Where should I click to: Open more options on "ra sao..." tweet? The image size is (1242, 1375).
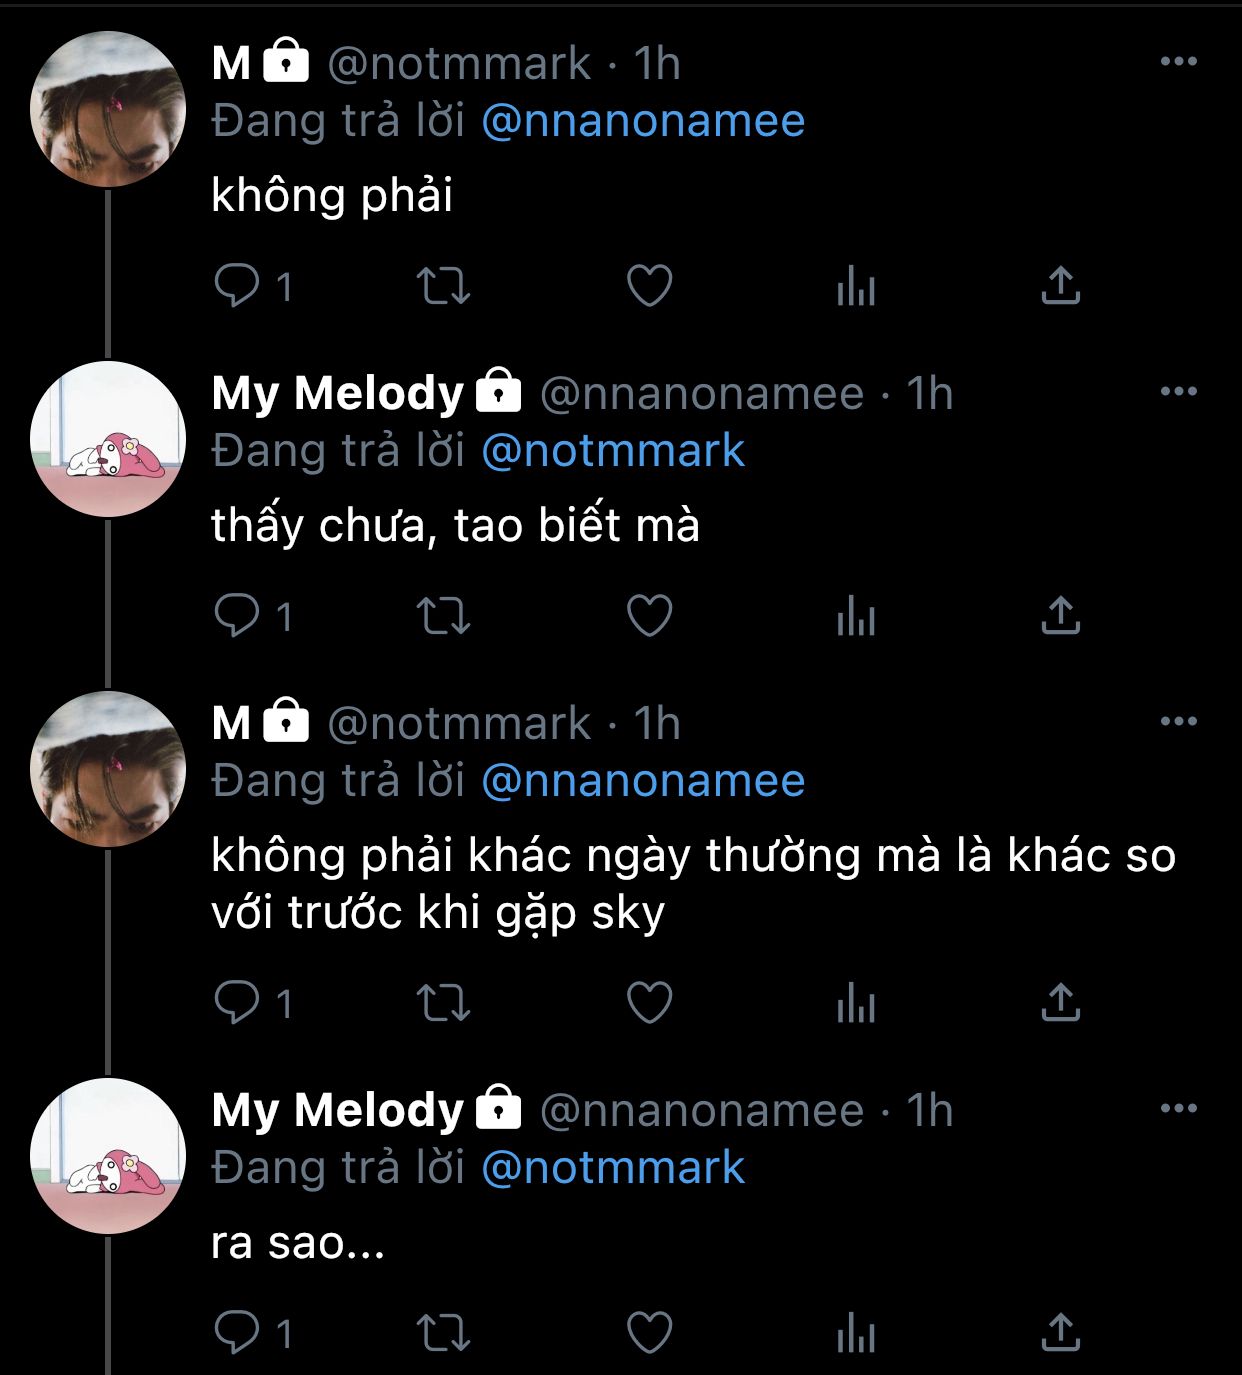(x=1178, y=1108)
